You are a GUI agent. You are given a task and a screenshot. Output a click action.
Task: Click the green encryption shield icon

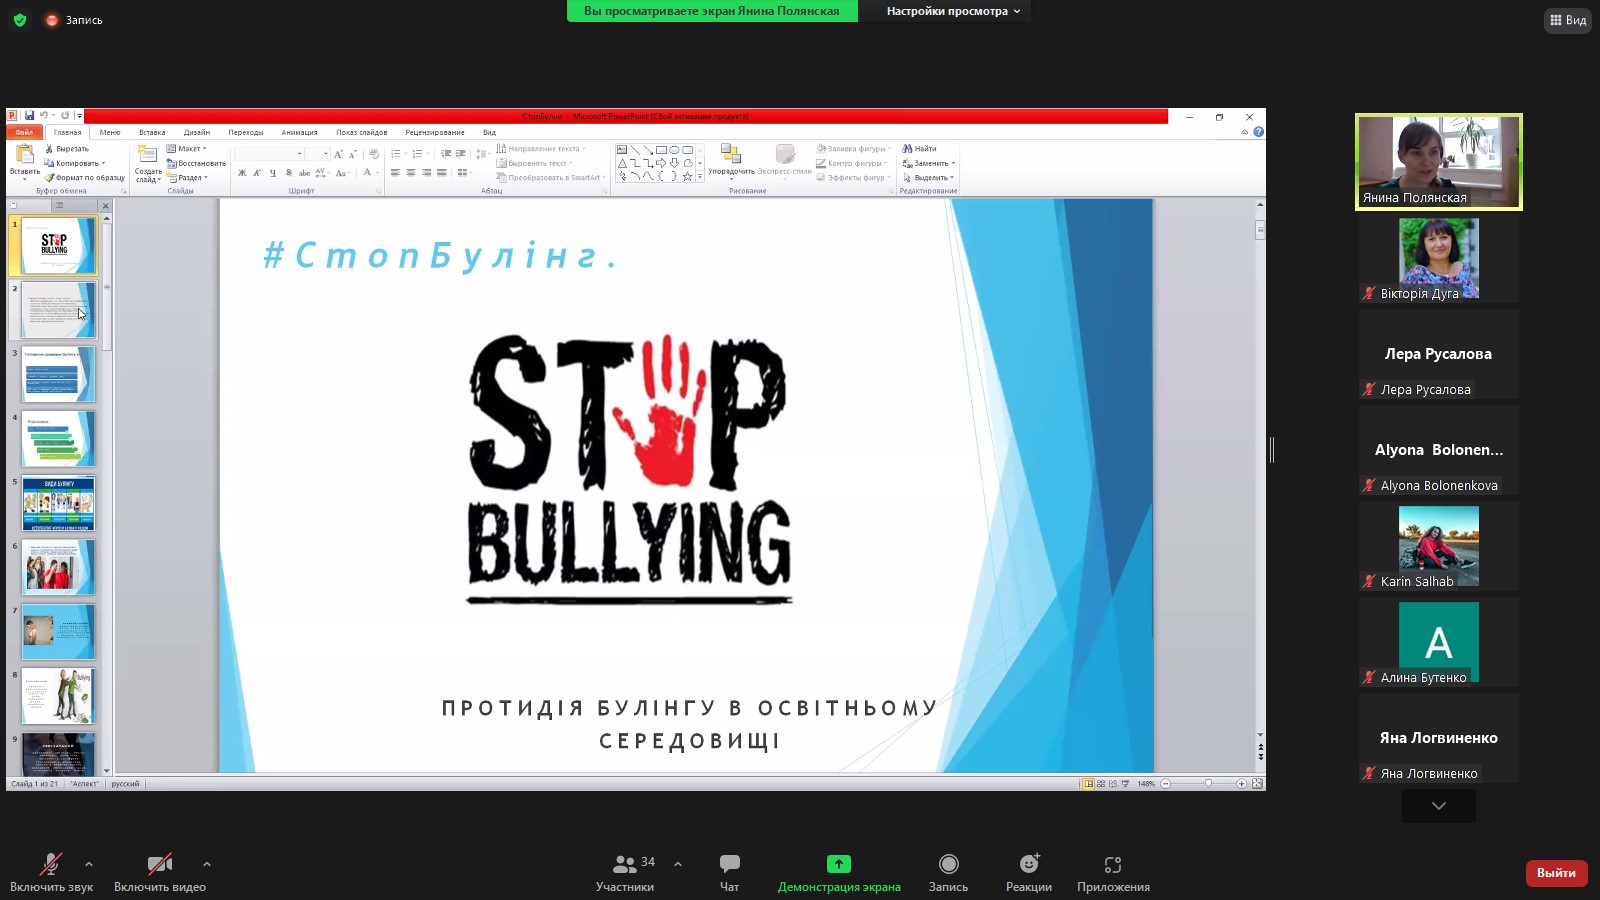[x=20, y=20]
